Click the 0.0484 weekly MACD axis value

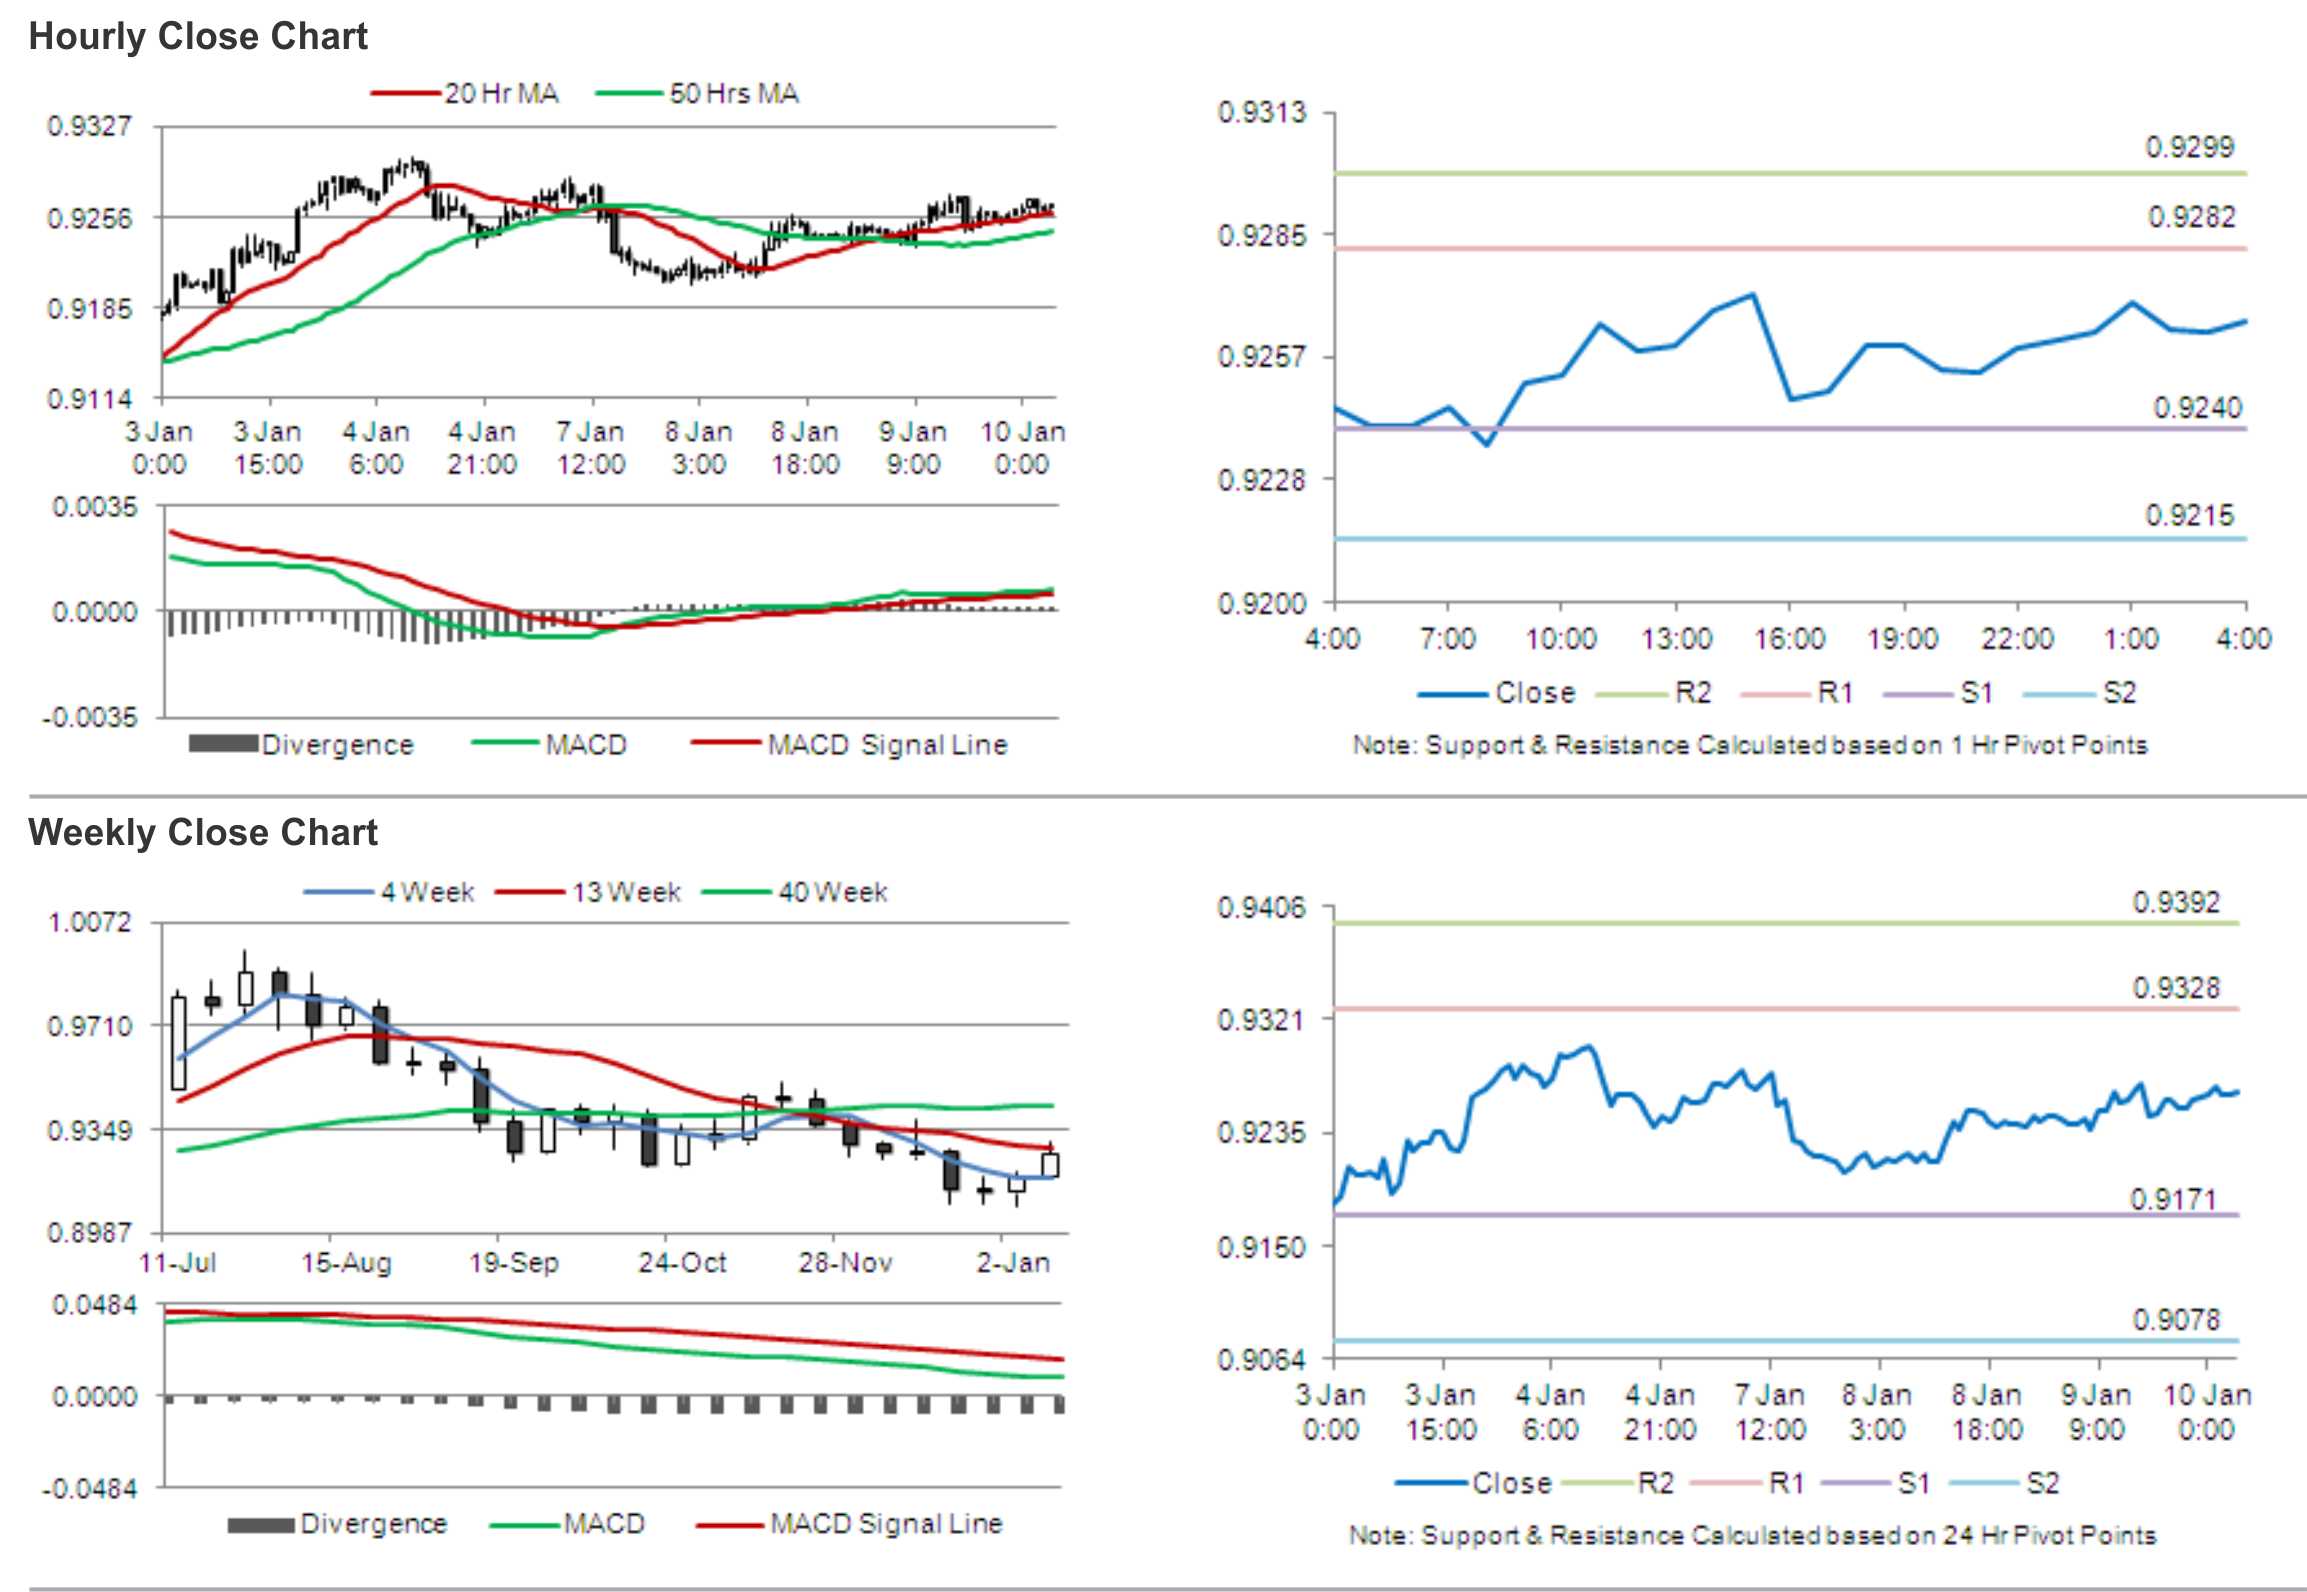(95, 1305)
